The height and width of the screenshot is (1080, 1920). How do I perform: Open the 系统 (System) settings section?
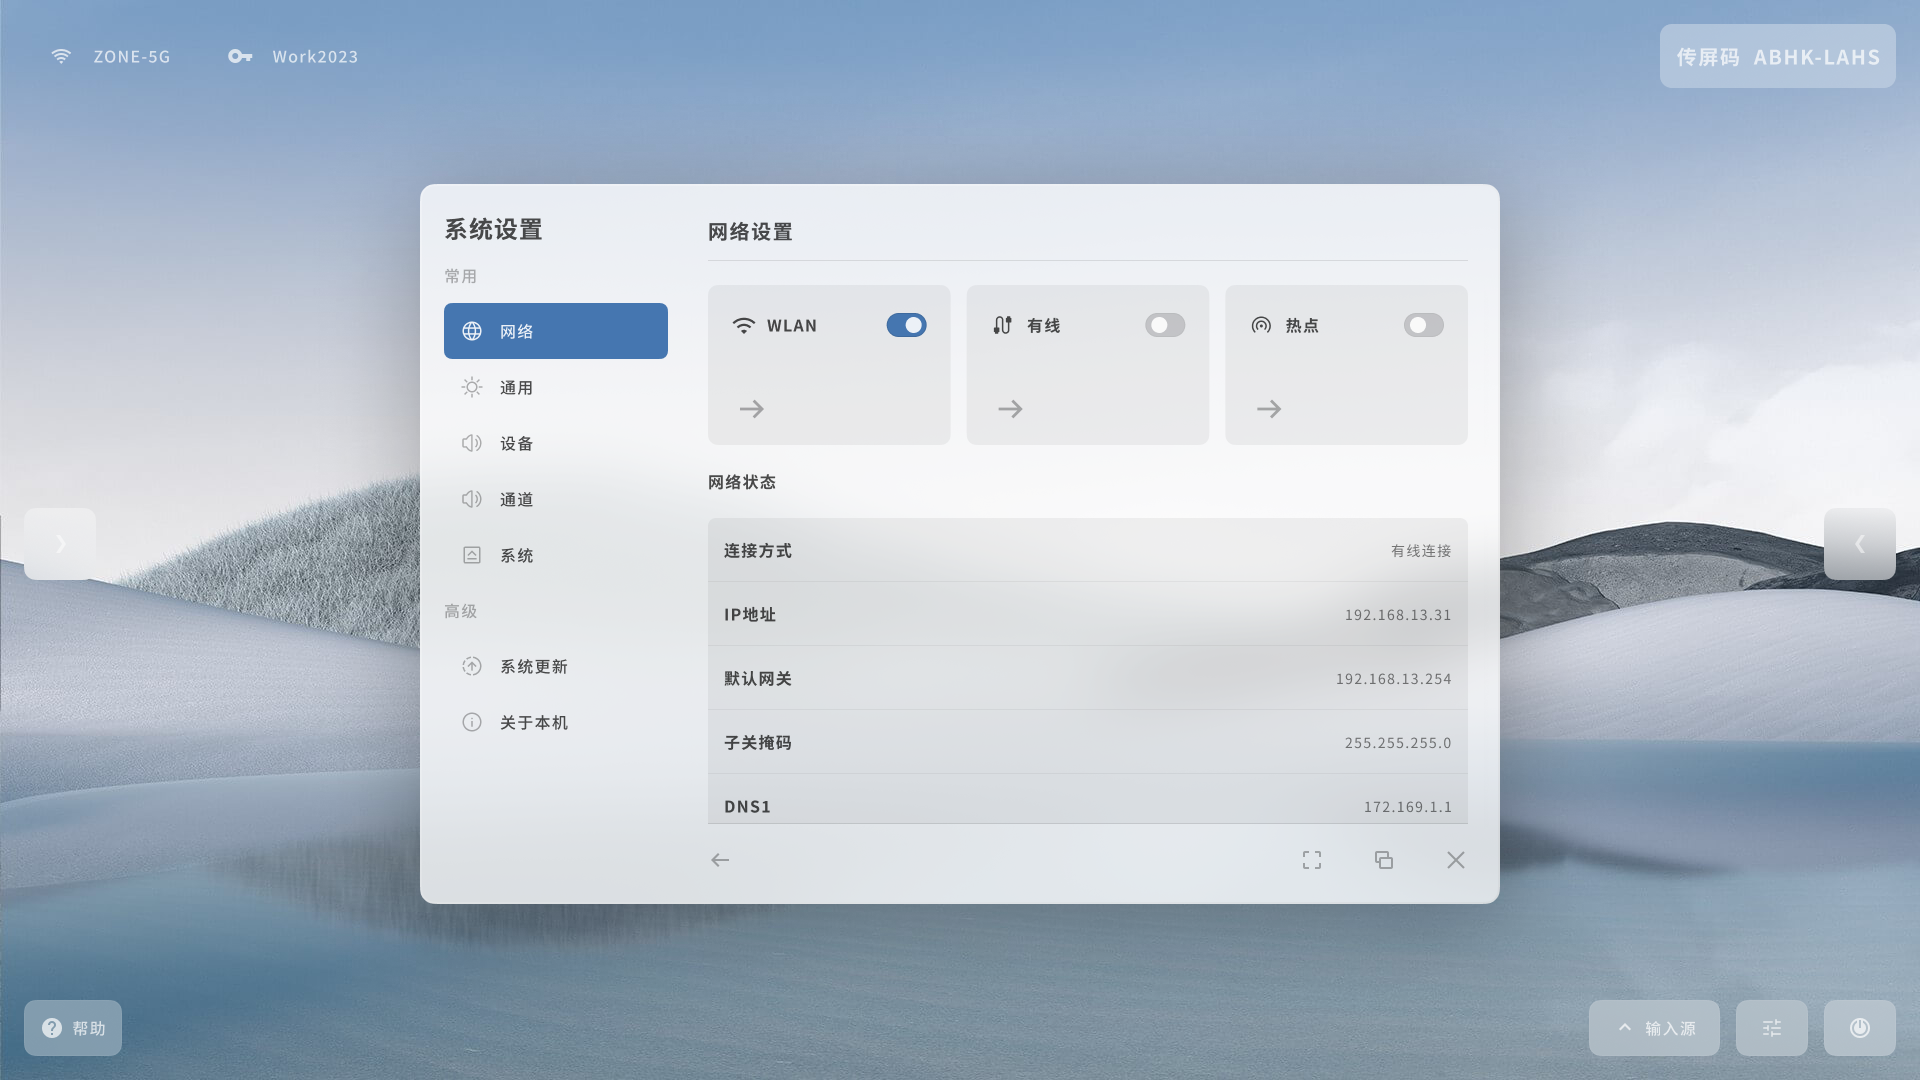click(x=517, y=555)
